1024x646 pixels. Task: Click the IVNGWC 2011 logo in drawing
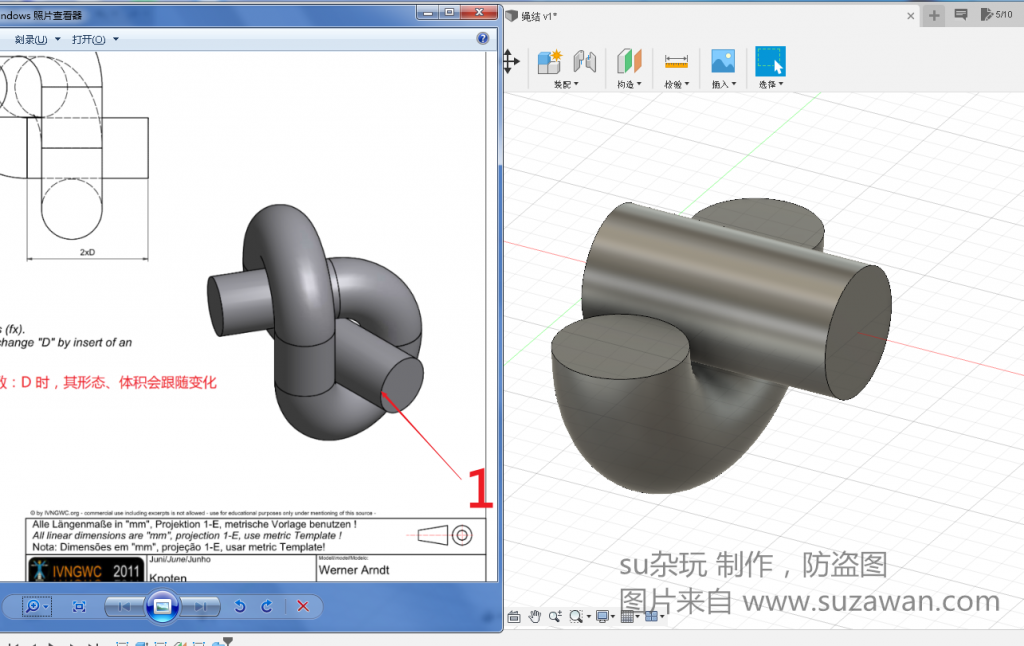(86, 570)
